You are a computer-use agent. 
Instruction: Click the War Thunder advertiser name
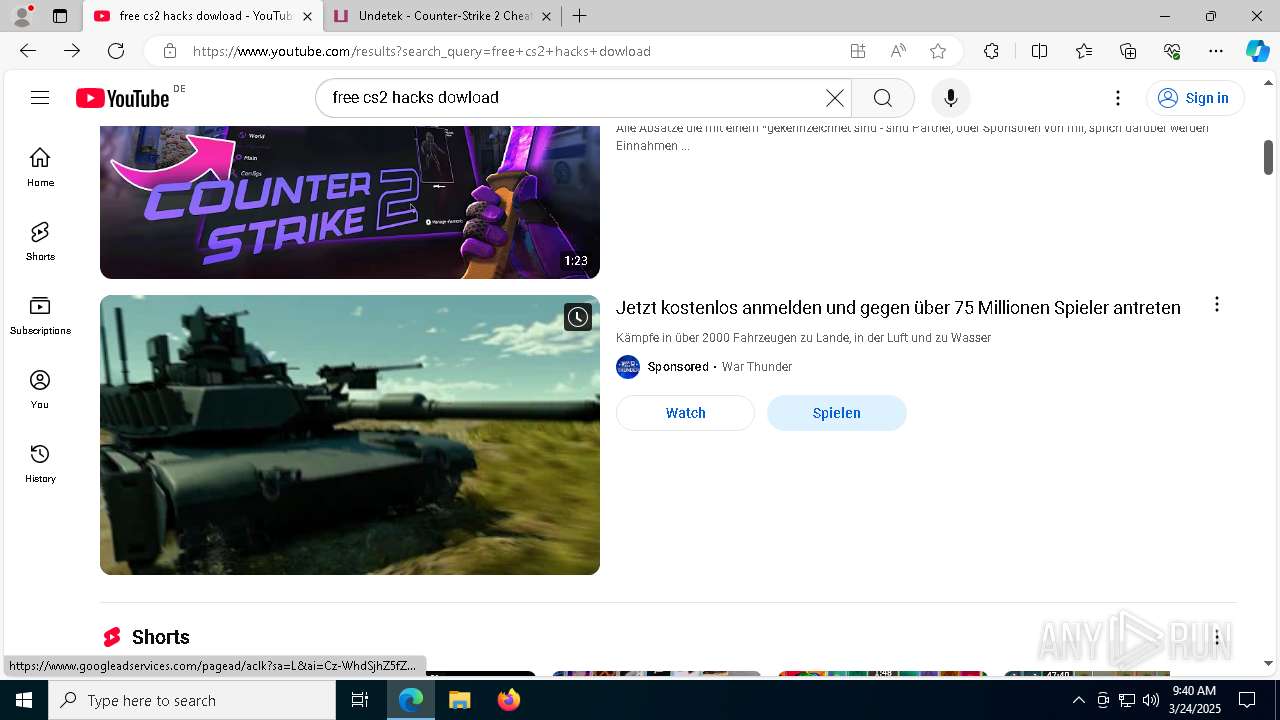(757, 367)
